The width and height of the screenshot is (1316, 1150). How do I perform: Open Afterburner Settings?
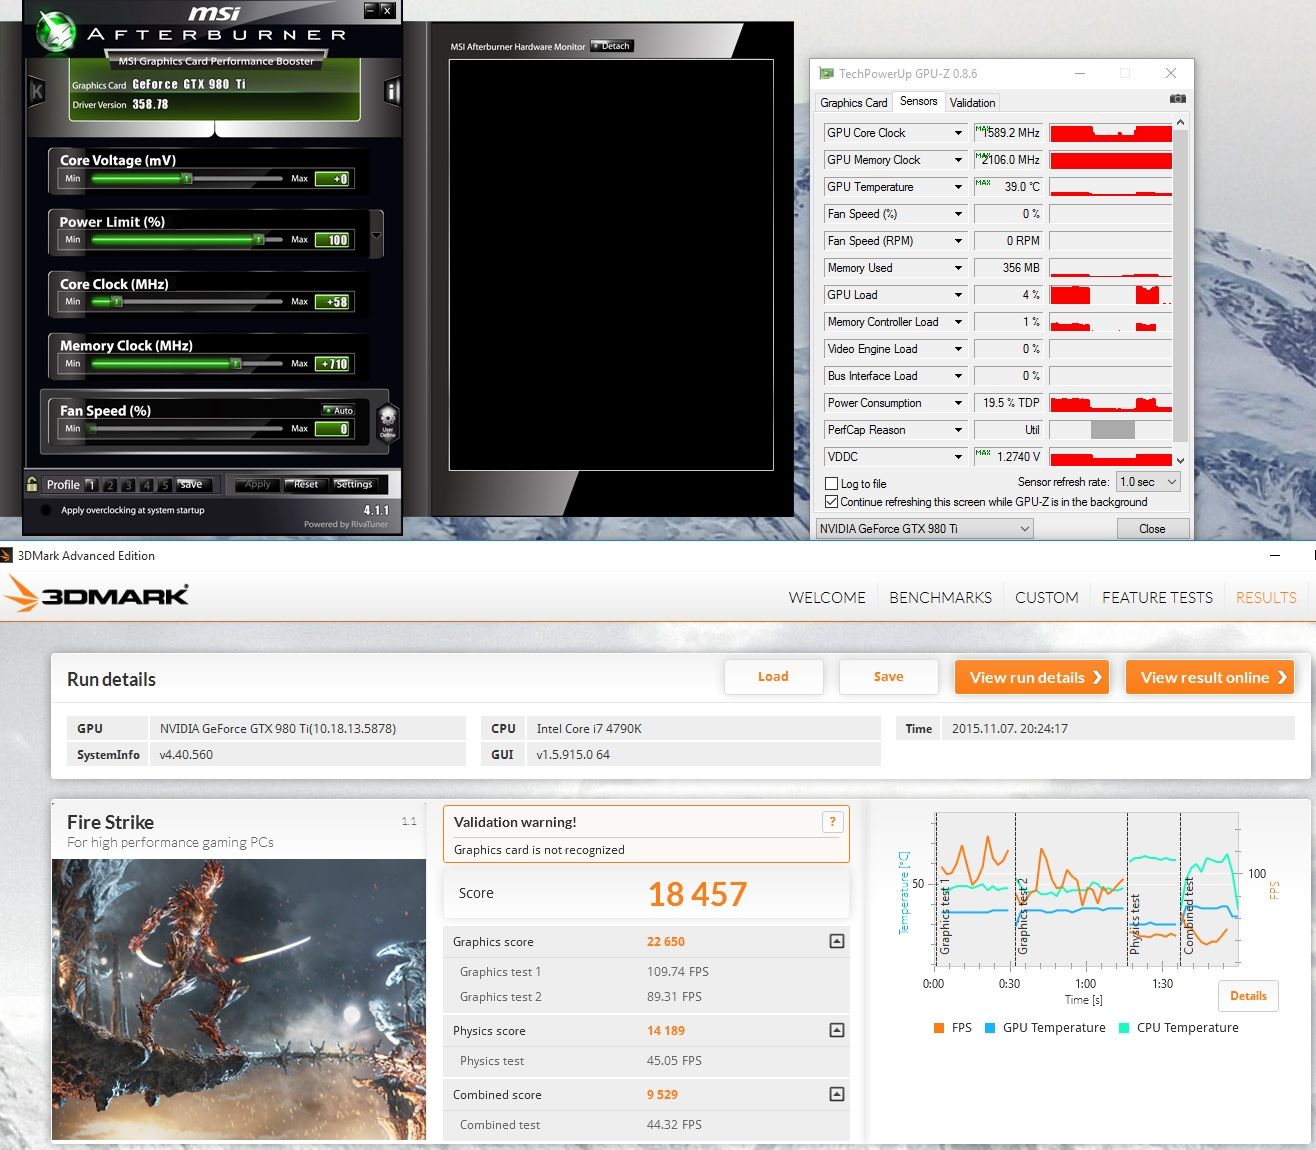pos(354,485)
